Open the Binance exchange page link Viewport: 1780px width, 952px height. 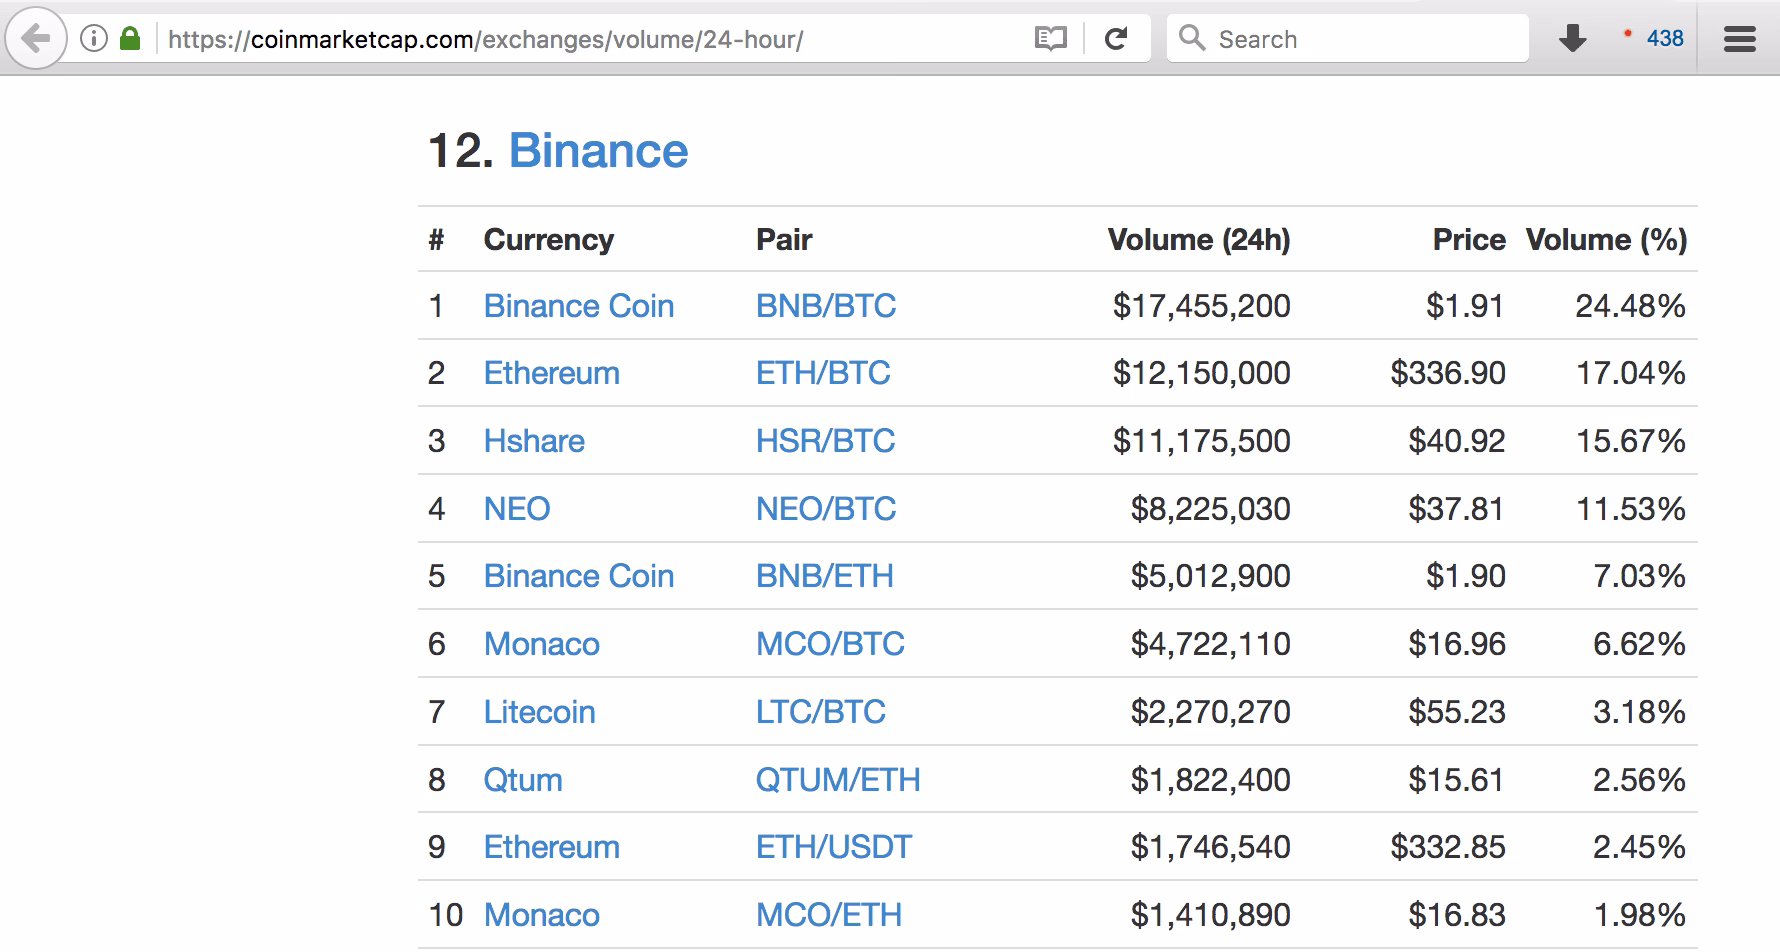598,150
